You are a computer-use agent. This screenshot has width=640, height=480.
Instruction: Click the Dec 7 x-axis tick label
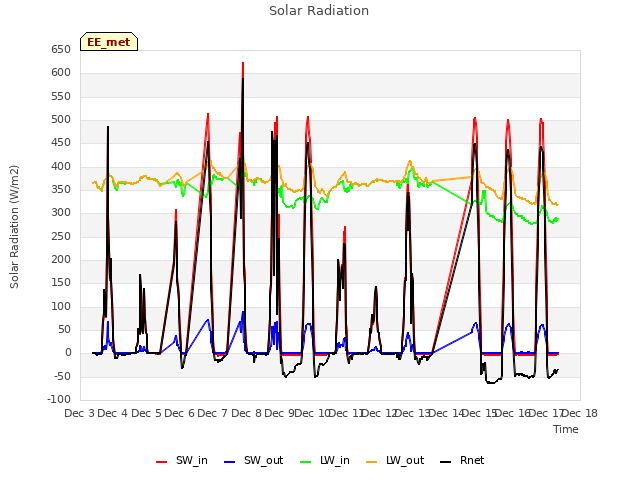pos(212,413)
